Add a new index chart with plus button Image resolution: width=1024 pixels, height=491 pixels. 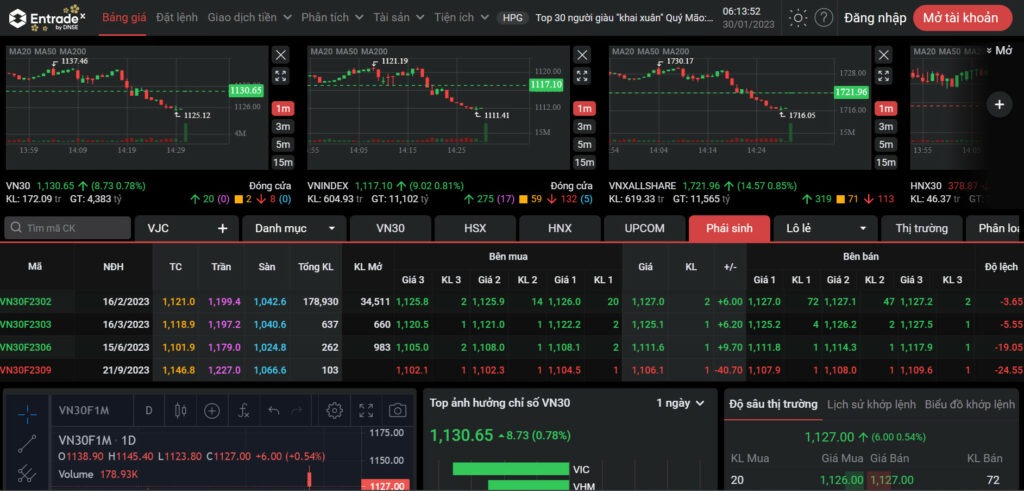pyautogui.click(x=999, y=103)
